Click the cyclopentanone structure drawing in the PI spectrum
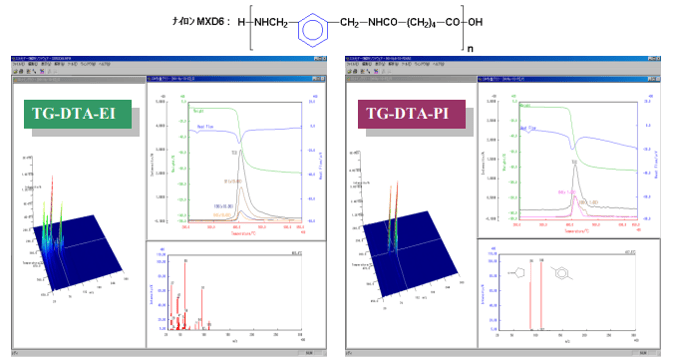The width and height of the screenshot is (673, 364). [x=517, y=272]
